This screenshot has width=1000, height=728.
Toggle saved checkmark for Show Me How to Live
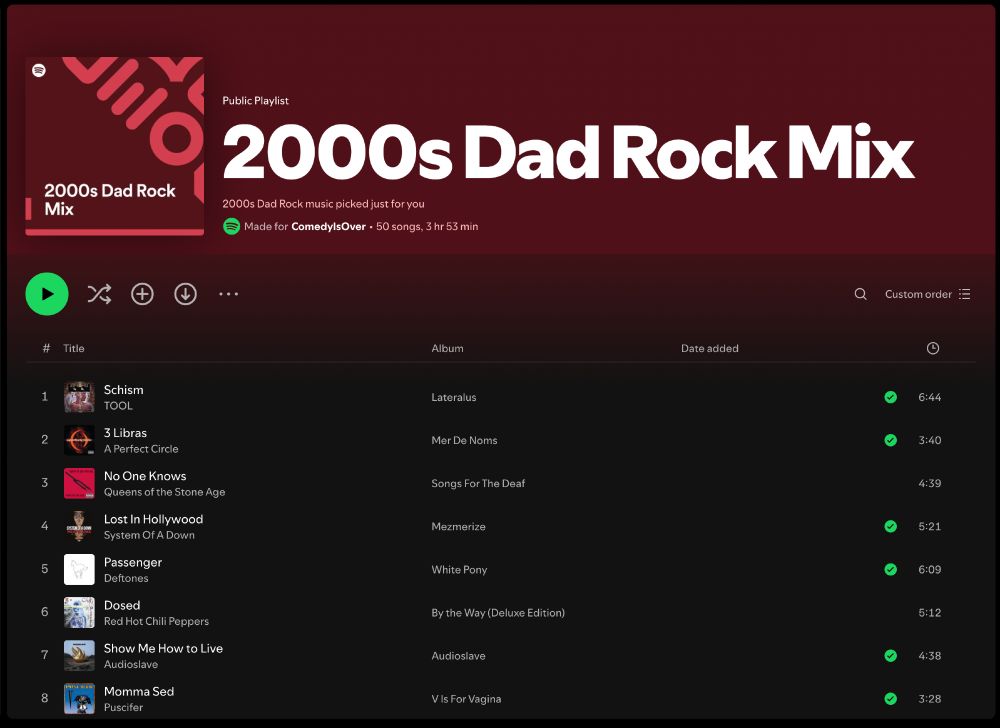[x=891, y=655]
